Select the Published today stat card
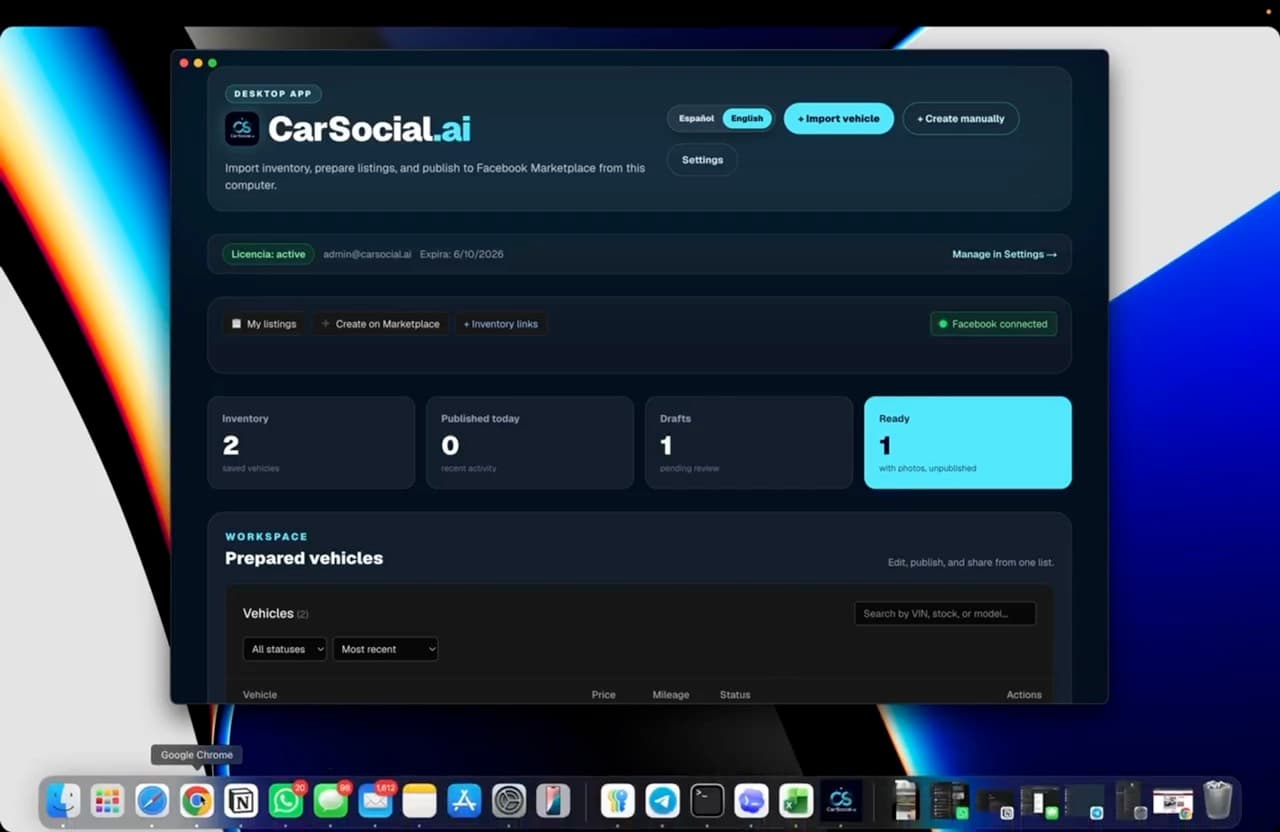The width and height of the screenshot is (1280, 832). (x=530, y=443)
